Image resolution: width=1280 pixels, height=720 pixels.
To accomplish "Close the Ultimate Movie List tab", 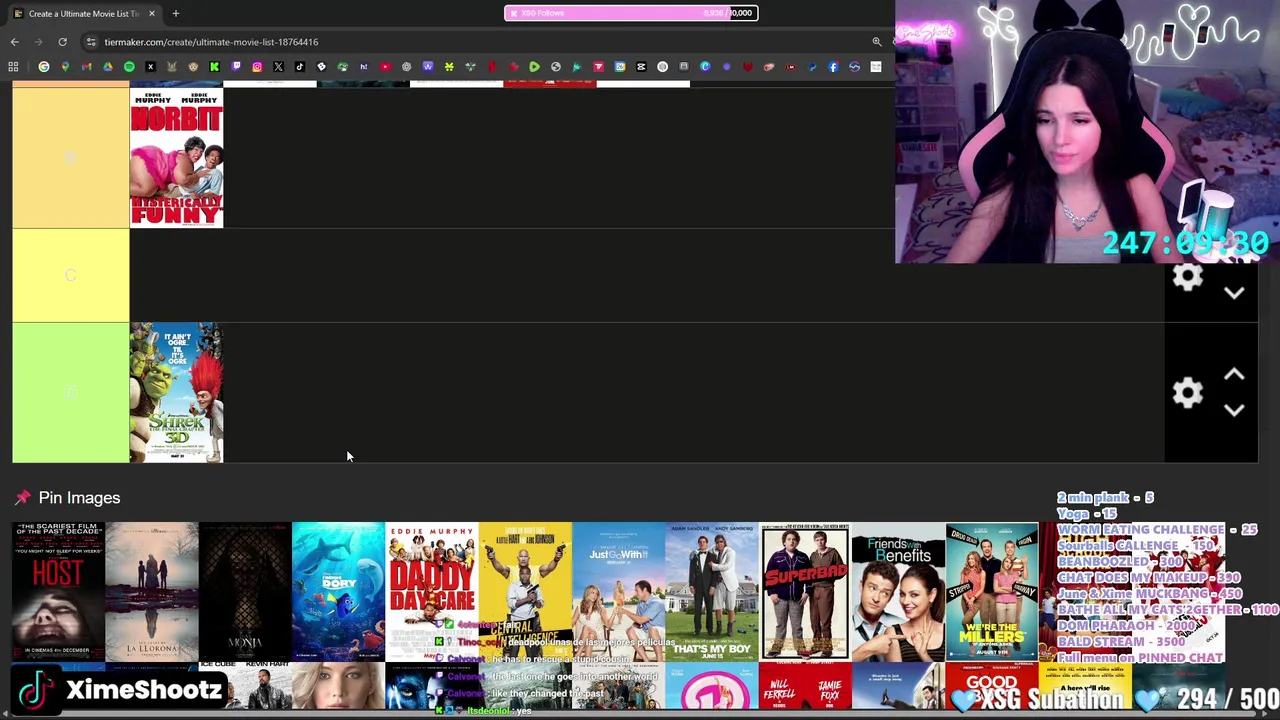I will click(152, 13).
